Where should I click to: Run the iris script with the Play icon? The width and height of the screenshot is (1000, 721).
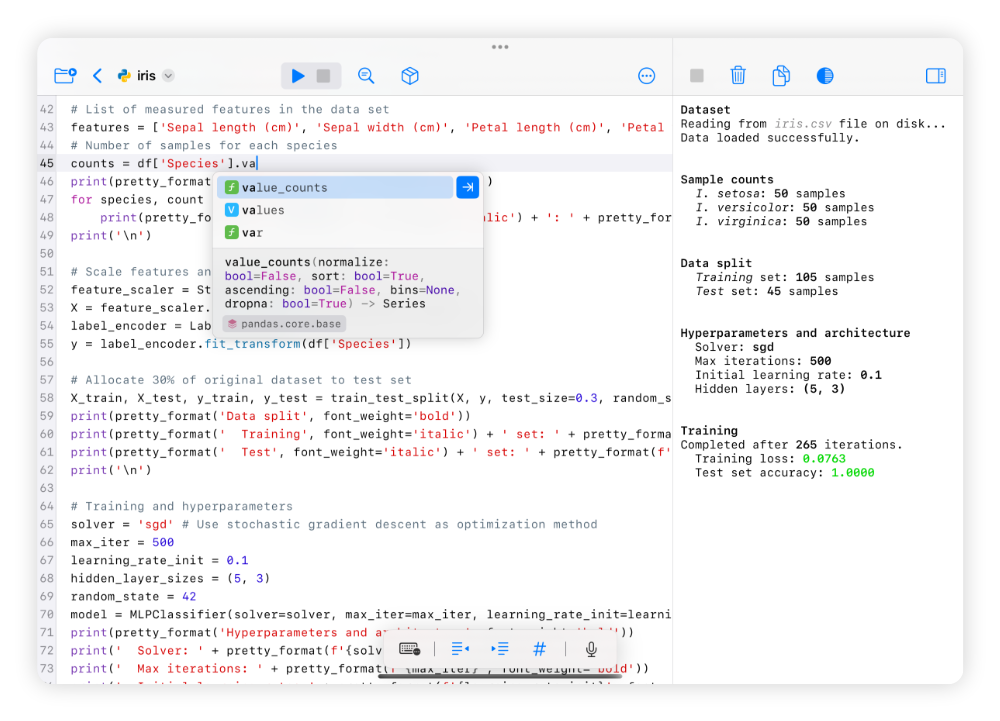297,75
